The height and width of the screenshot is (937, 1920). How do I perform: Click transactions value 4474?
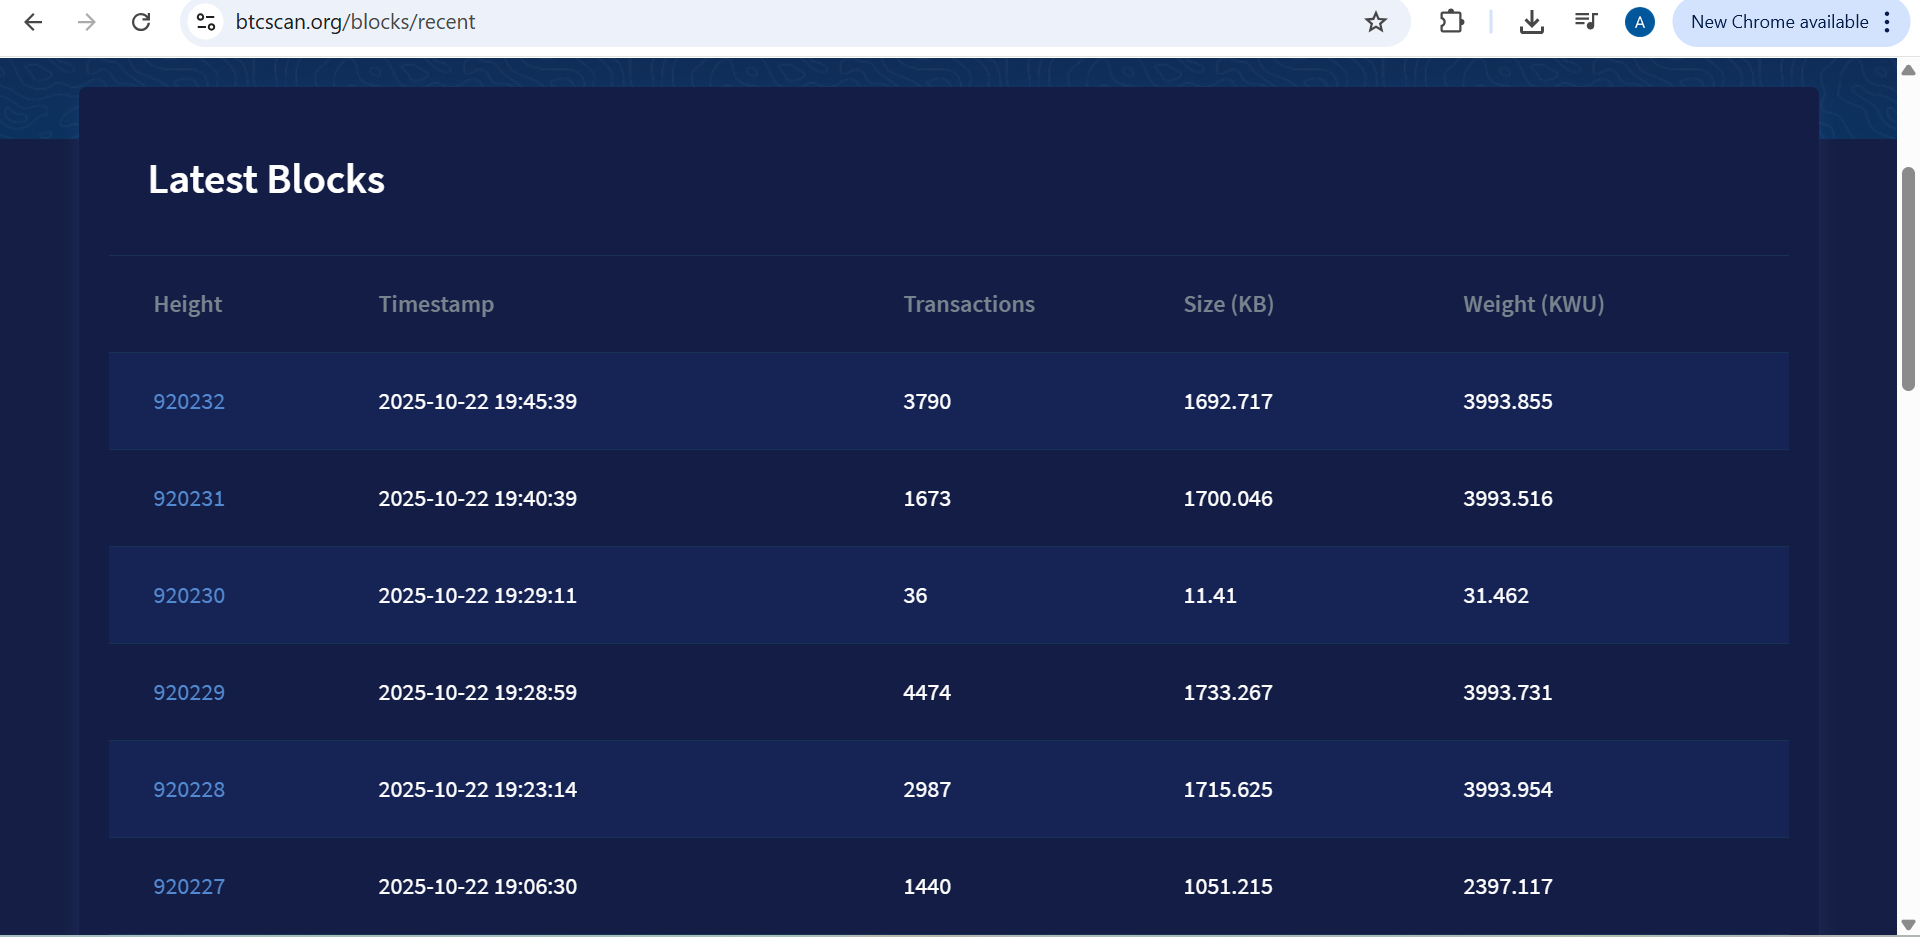(x=927, y=693)
